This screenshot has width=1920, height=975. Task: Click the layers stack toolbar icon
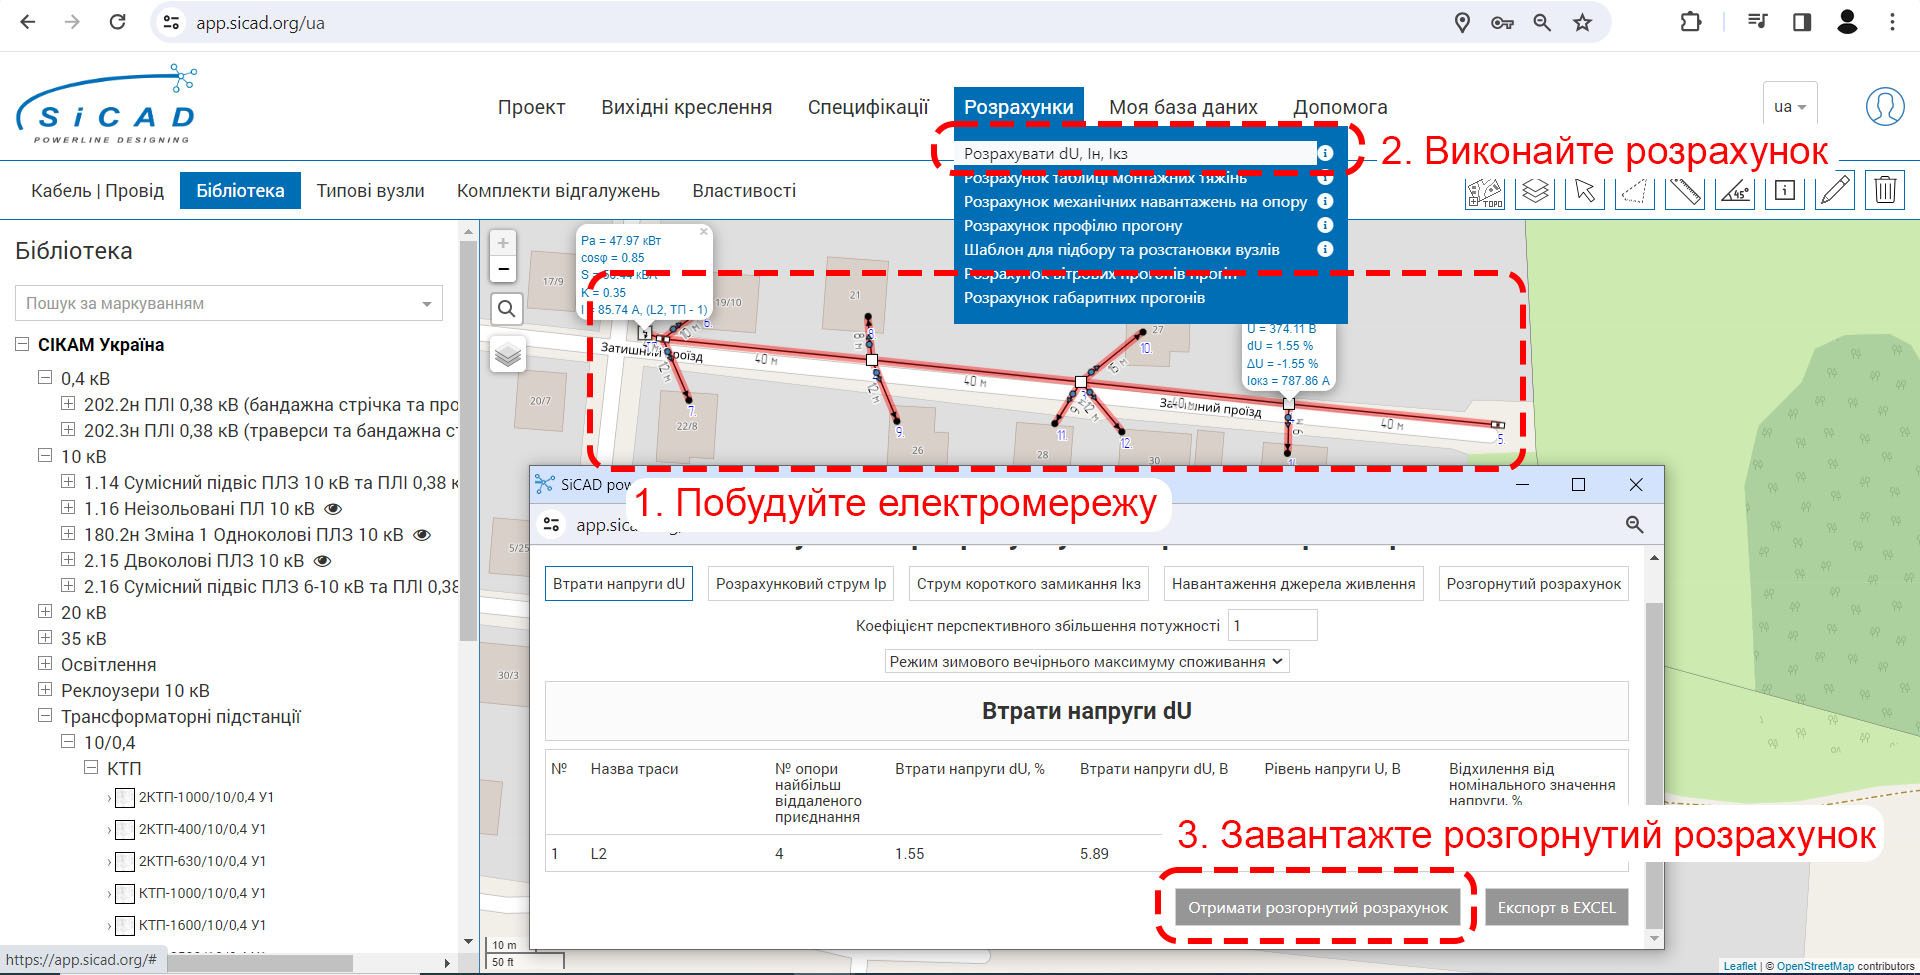click(1535, 191)
